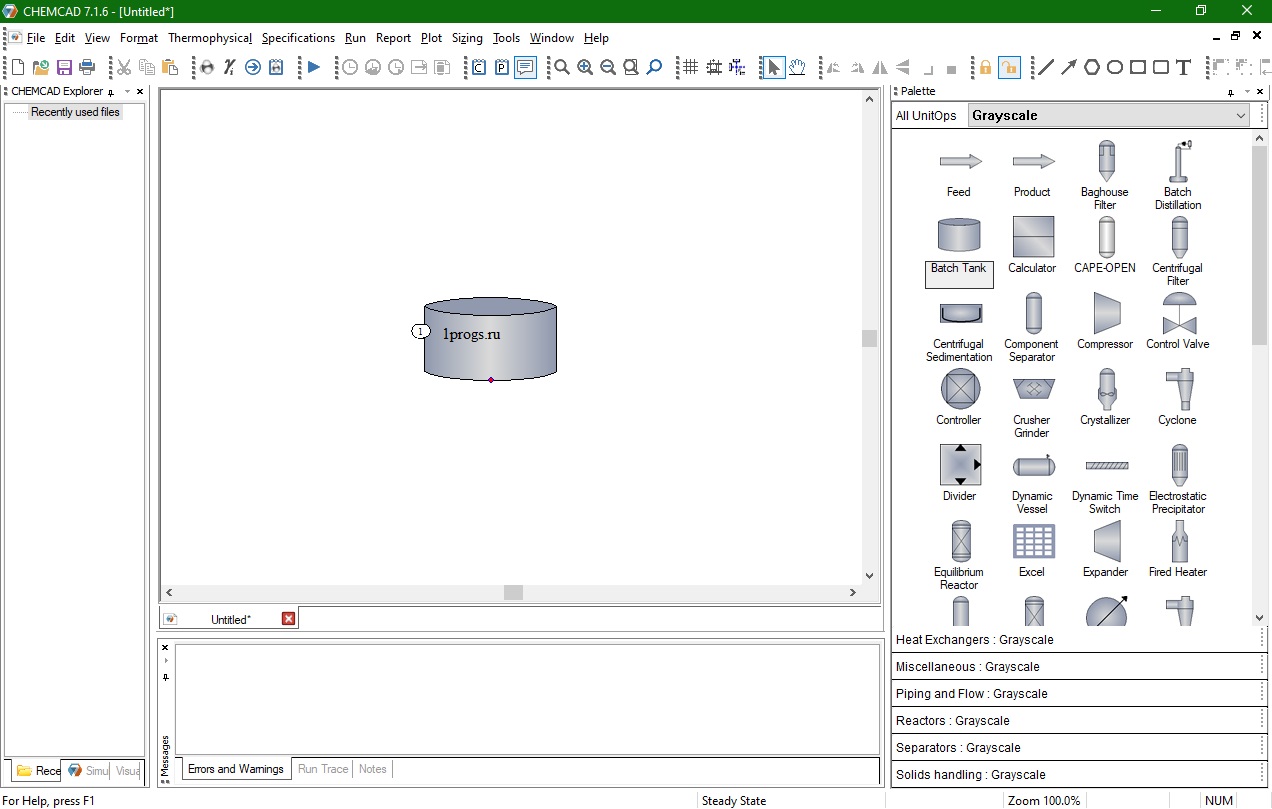Select the Excel unit operation
Viewport: 1272px width, 809px height.
[x=1032, y=550]
